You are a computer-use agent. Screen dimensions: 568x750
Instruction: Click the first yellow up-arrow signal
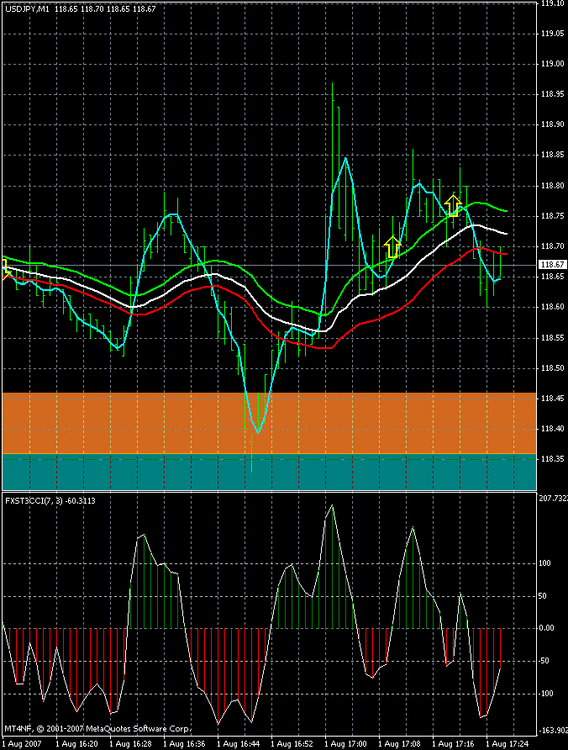392,247
